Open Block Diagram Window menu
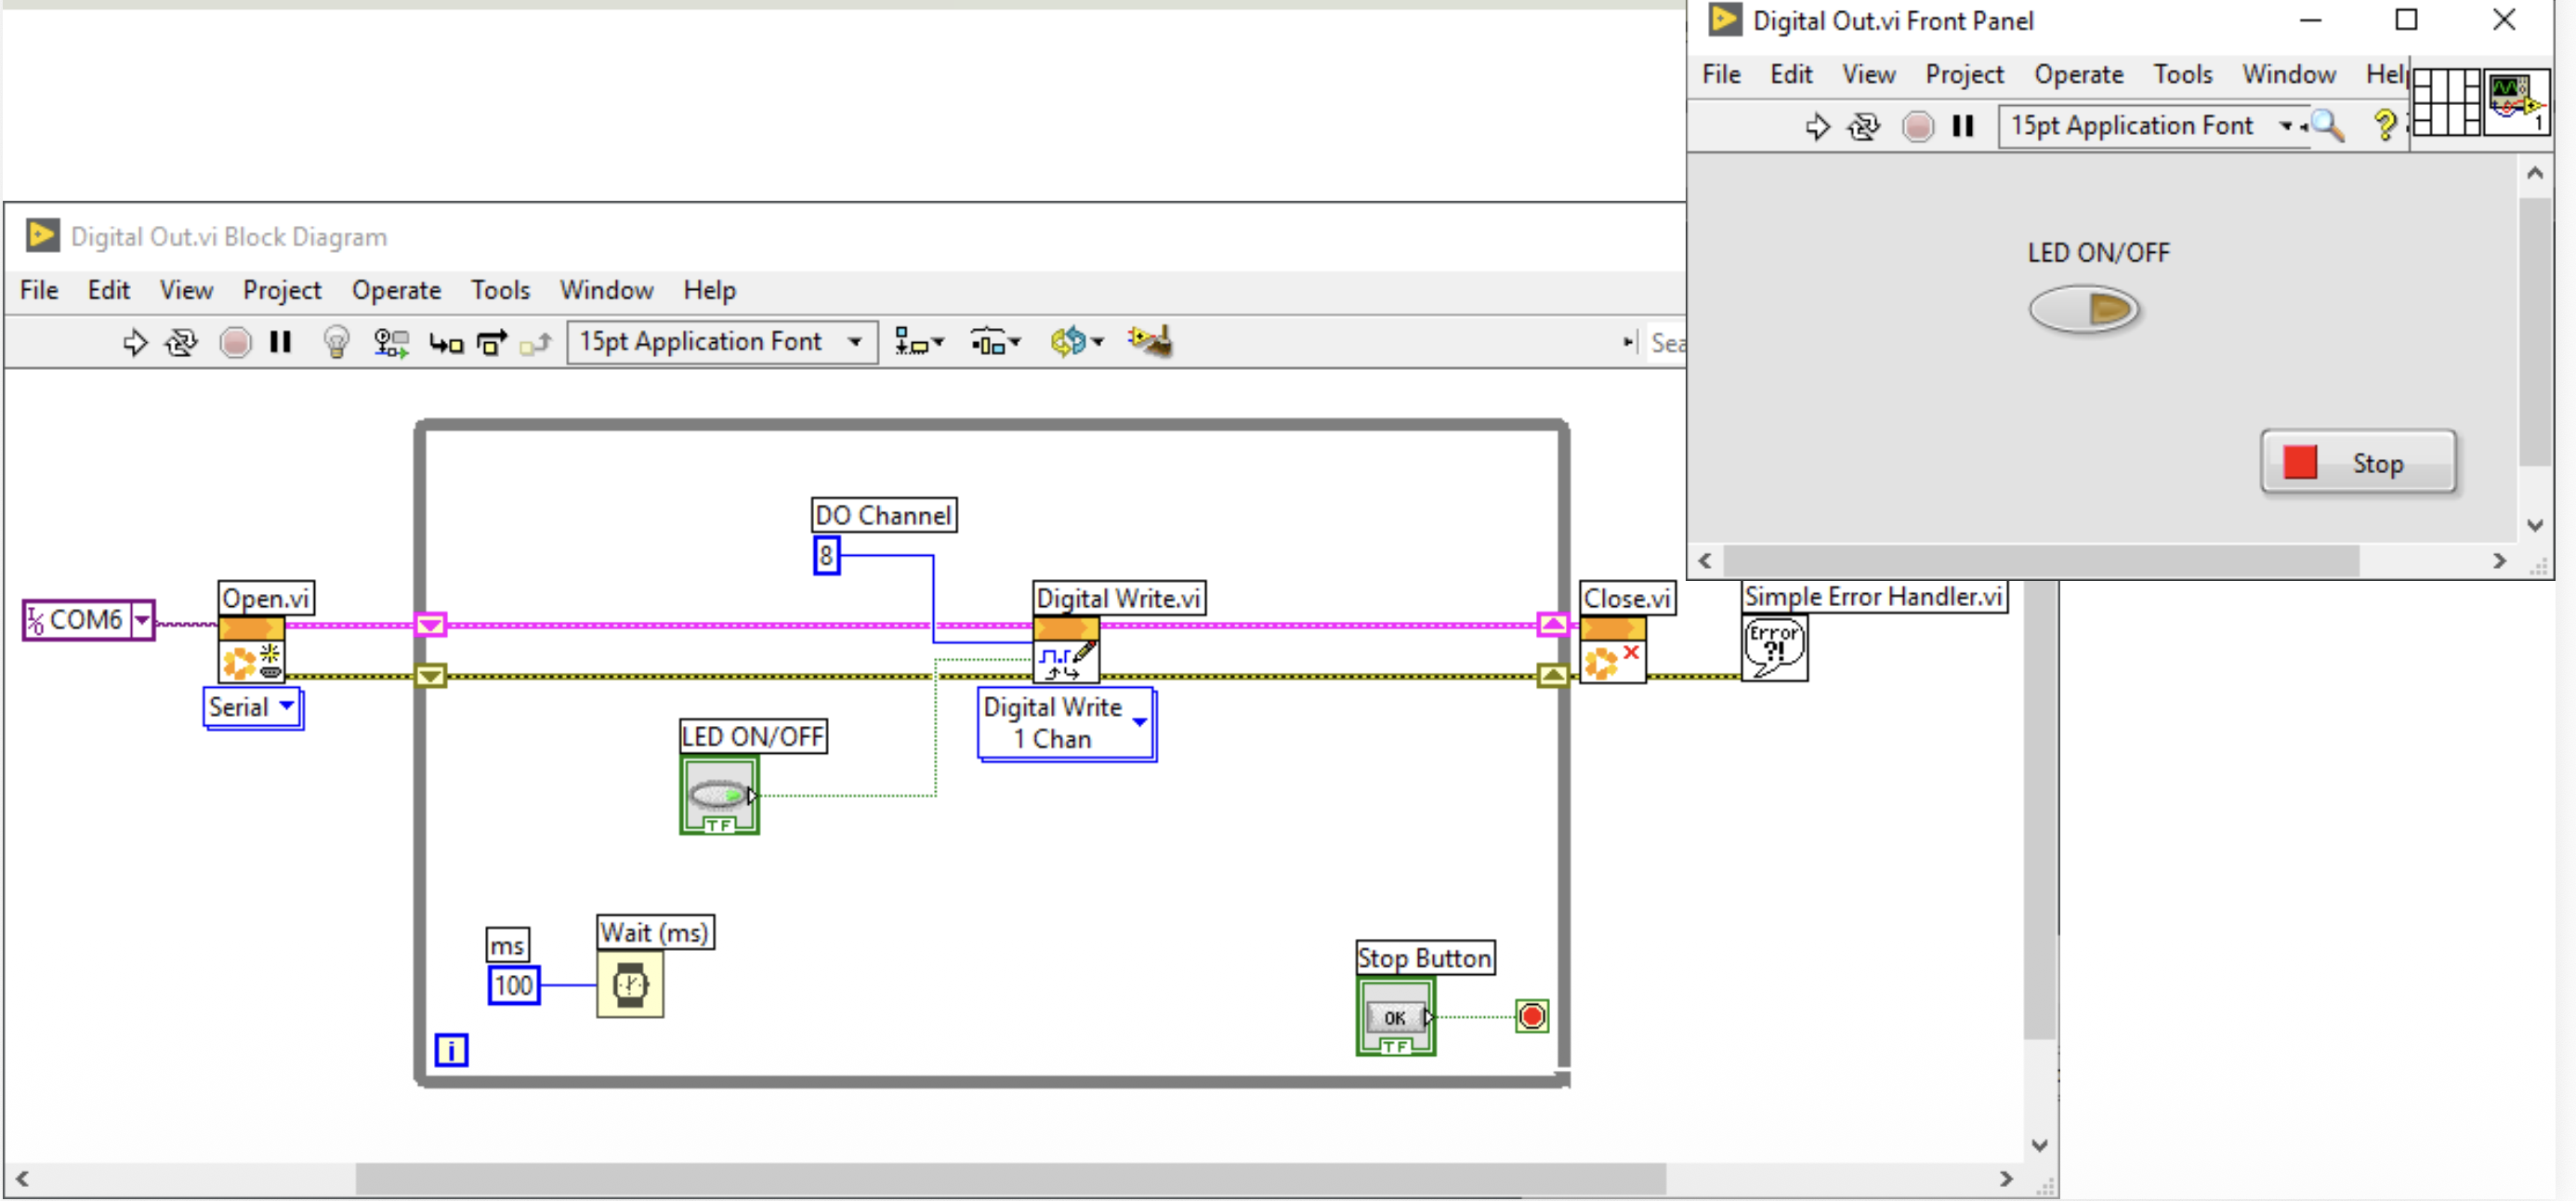2576x1201 pixels. 606,290
